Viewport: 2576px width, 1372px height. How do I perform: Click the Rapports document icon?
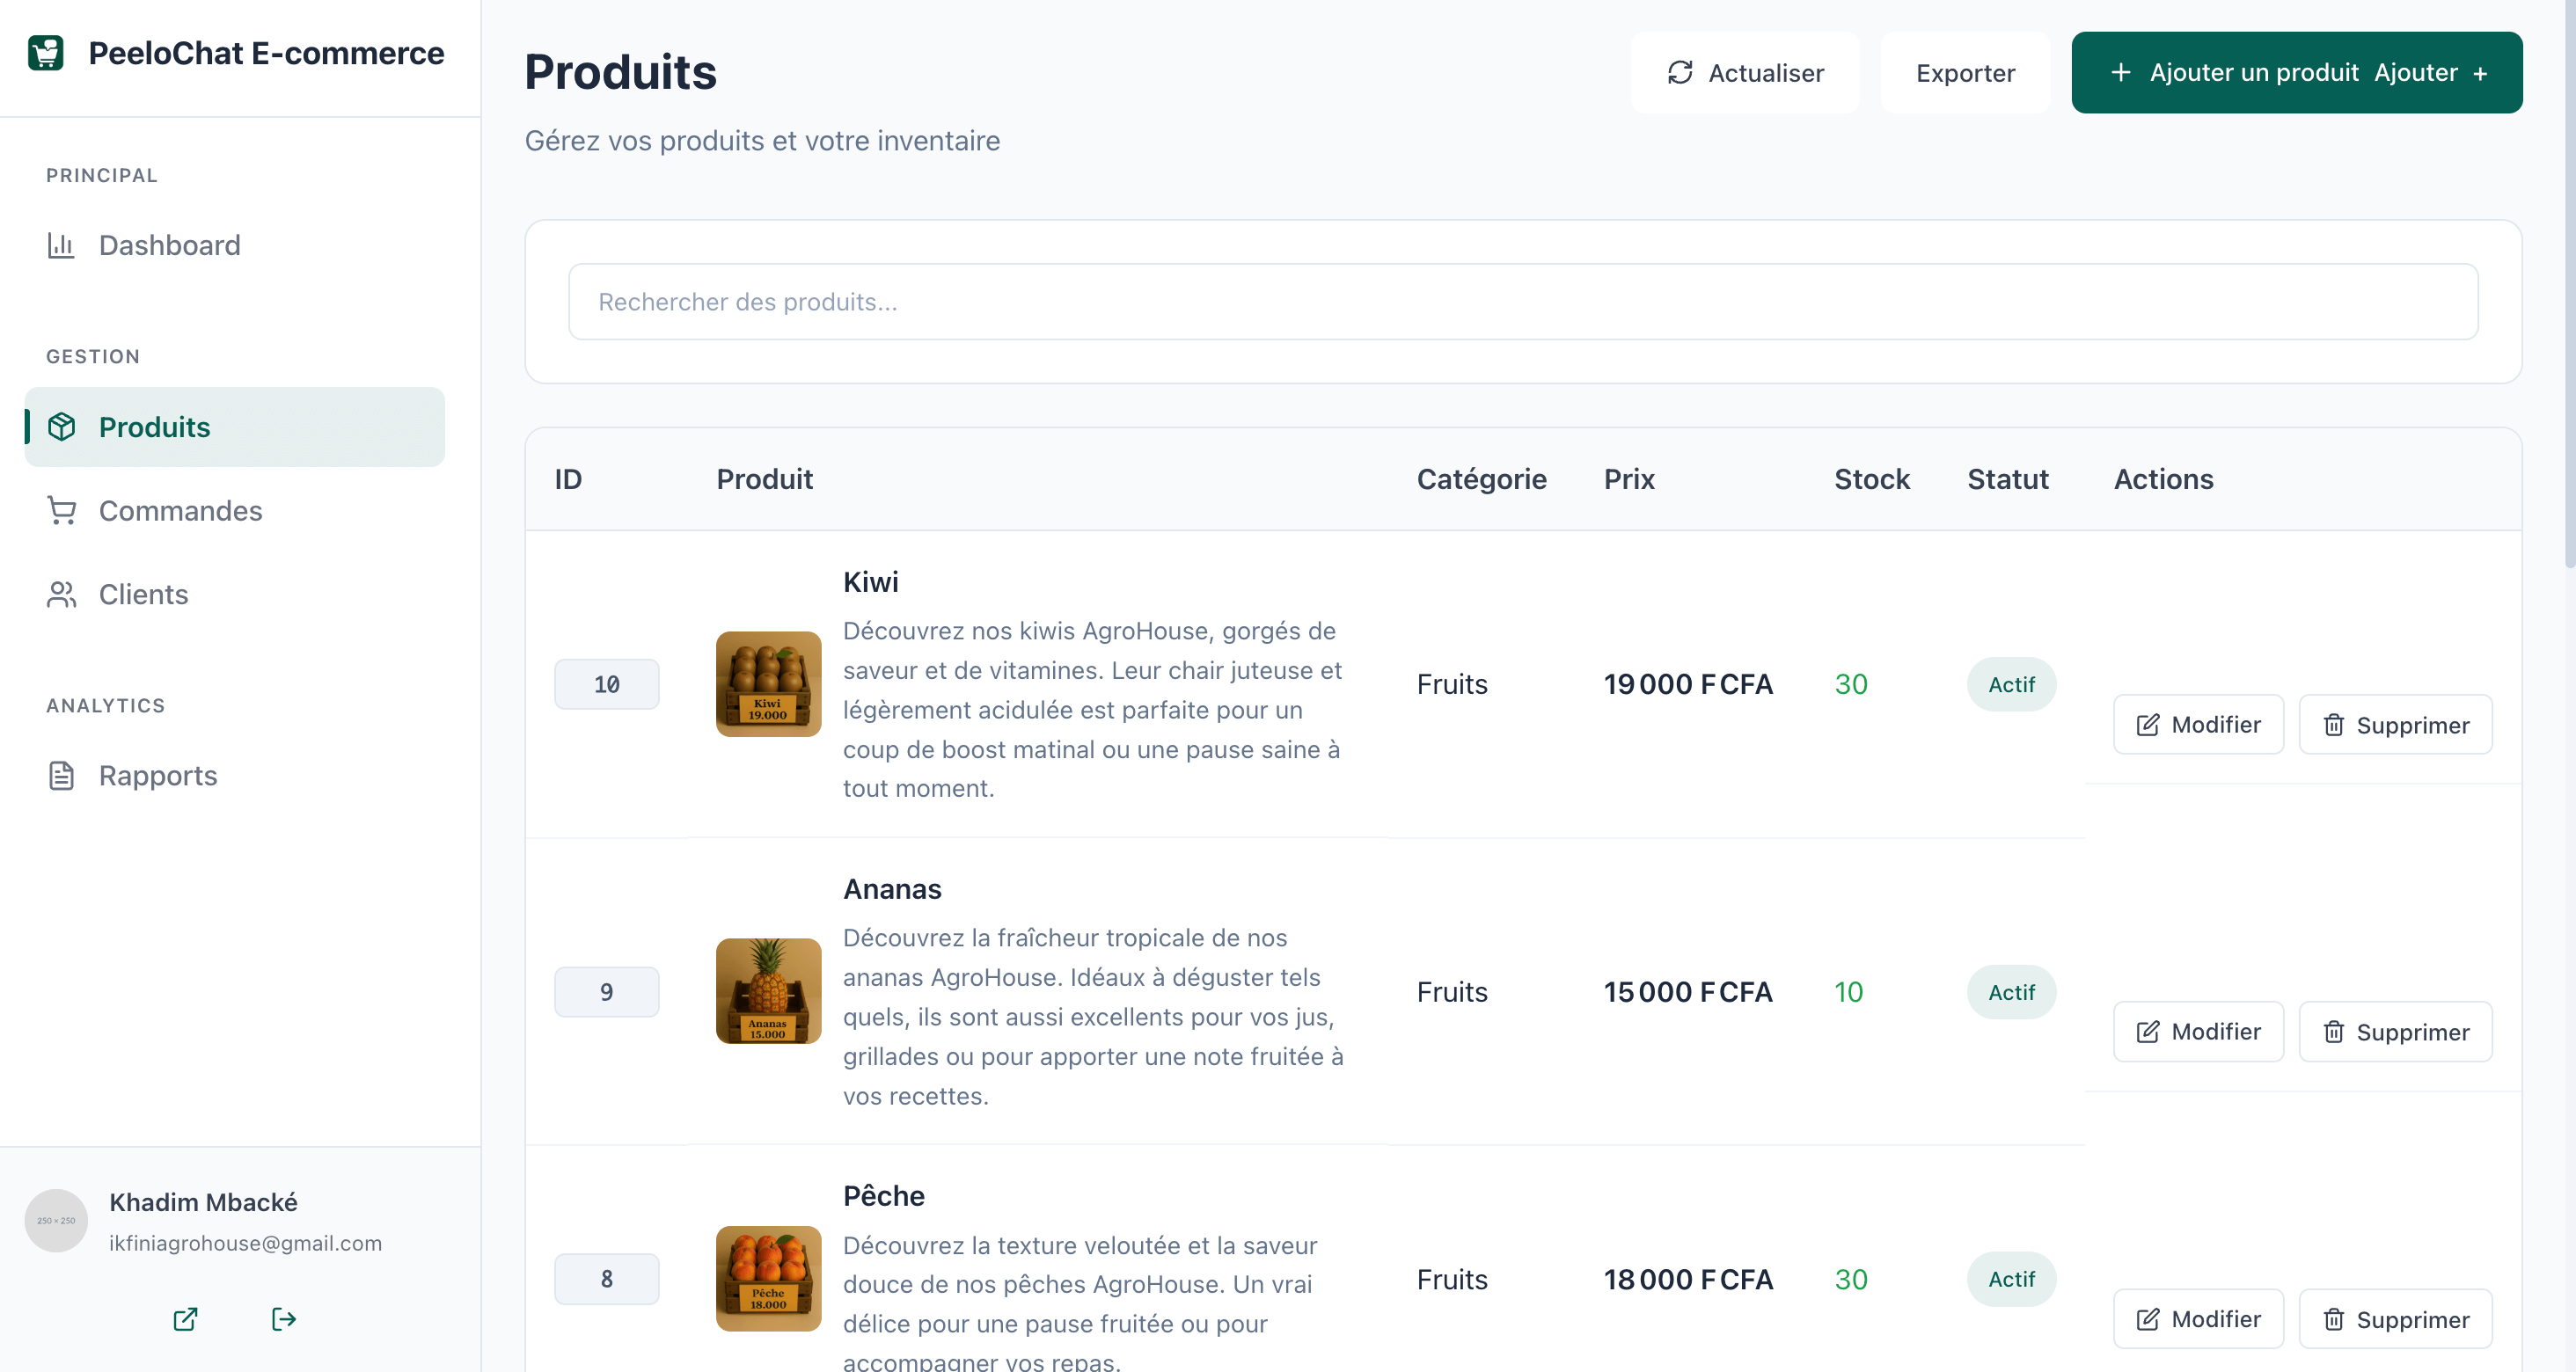pyautogui.click(x=61, y=775)
